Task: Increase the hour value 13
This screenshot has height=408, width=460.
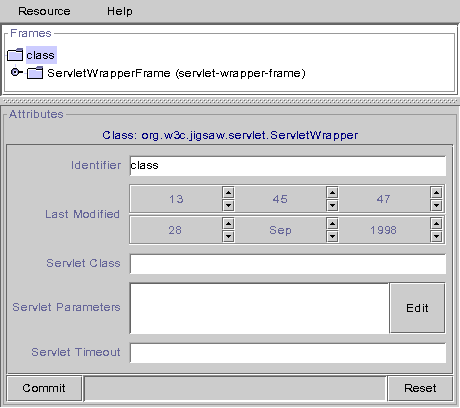Action: click(x=228, y=192)
